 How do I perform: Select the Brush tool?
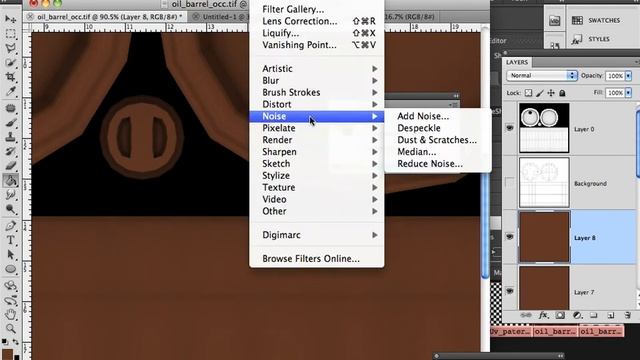point(11,122)
